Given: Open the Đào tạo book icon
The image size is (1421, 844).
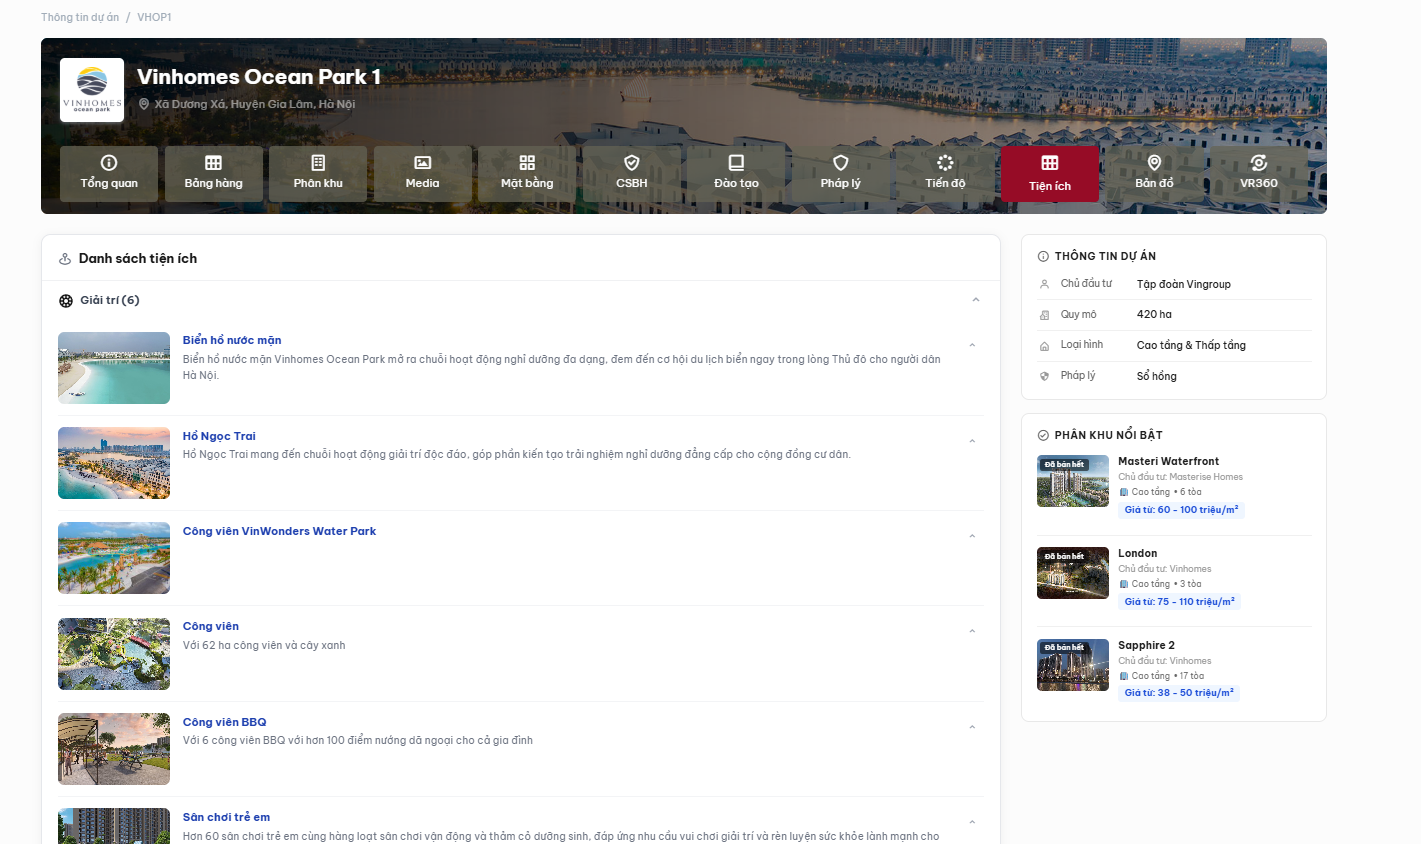Looking at the screenshot, I should tap(736, 163).
